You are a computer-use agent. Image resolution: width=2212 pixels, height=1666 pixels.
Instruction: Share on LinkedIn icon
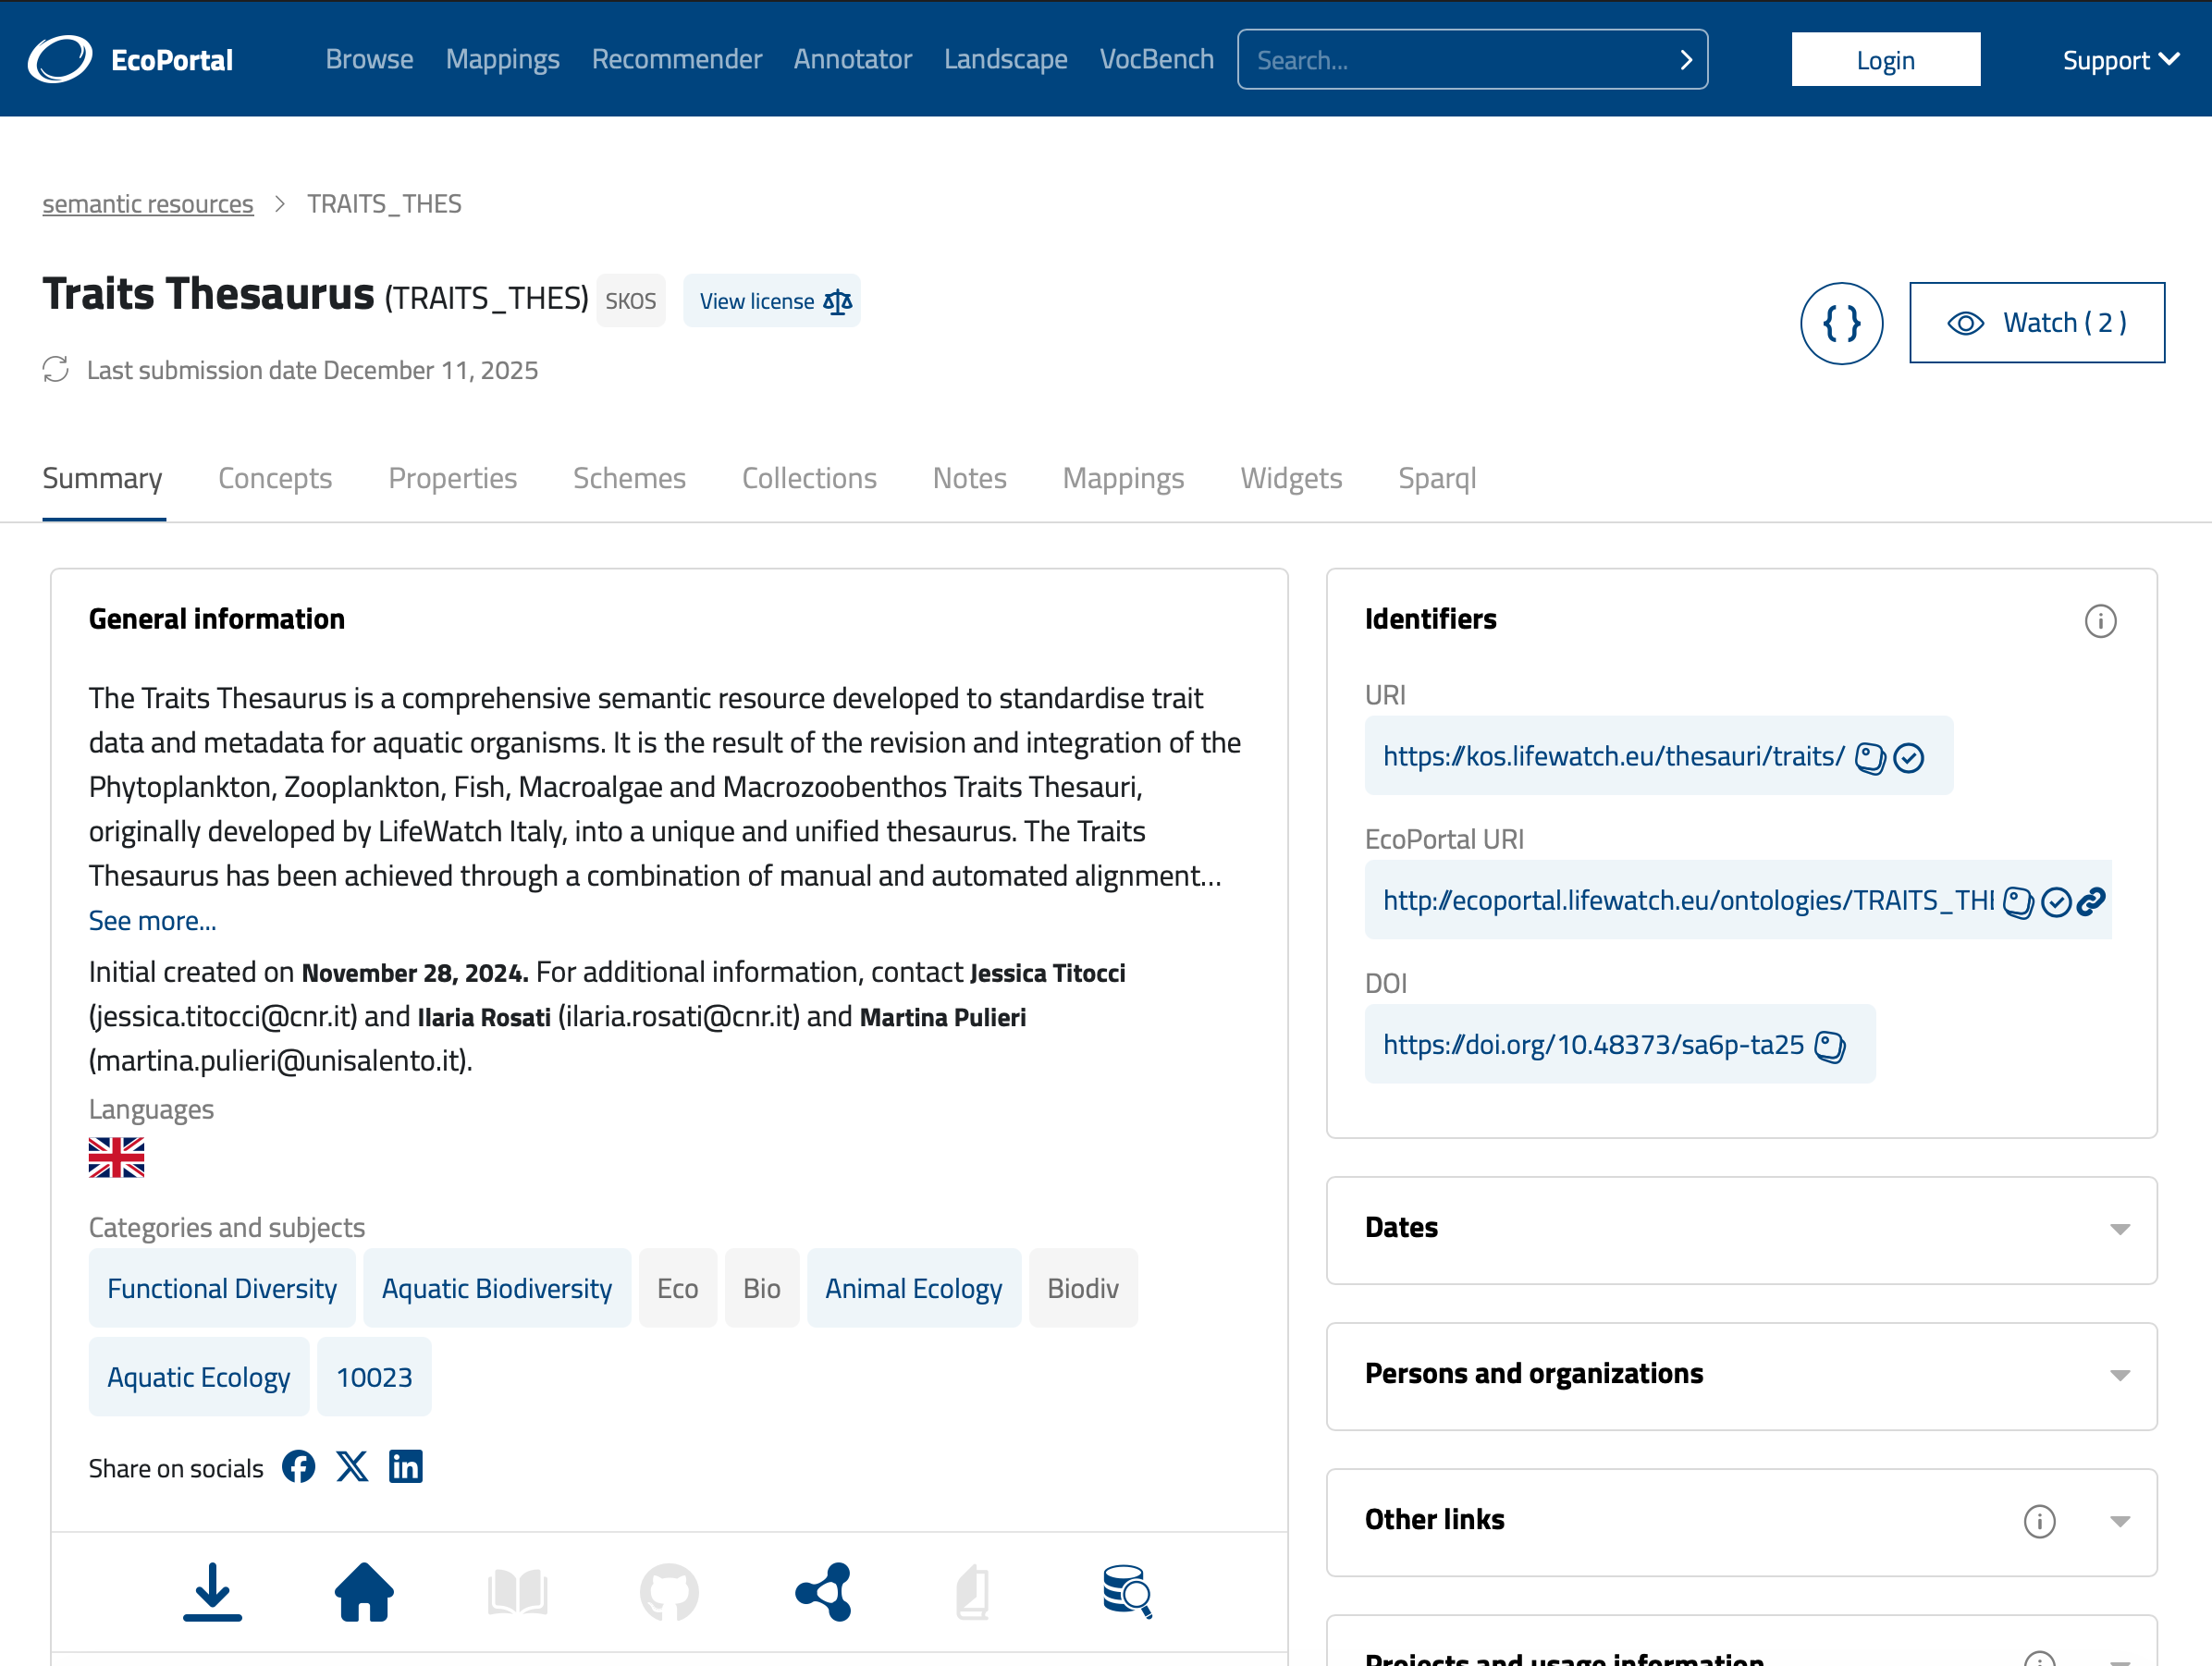[405, 1467]
